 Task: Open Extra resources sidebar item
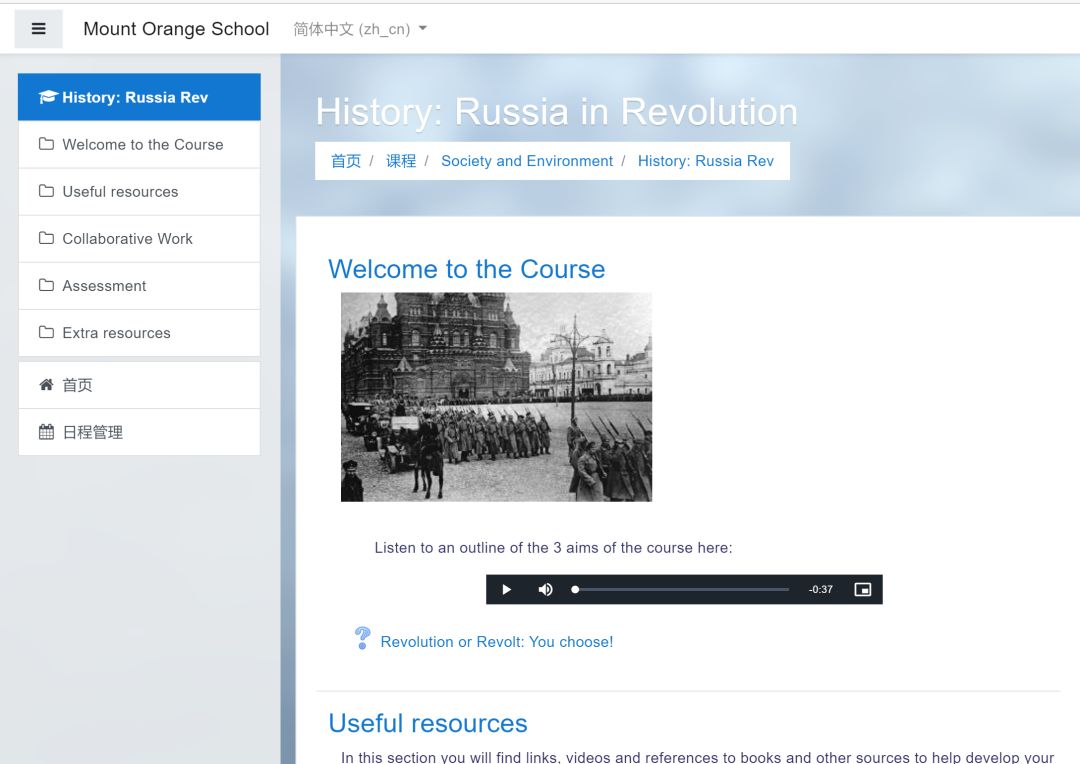click(x=116, y=333)
